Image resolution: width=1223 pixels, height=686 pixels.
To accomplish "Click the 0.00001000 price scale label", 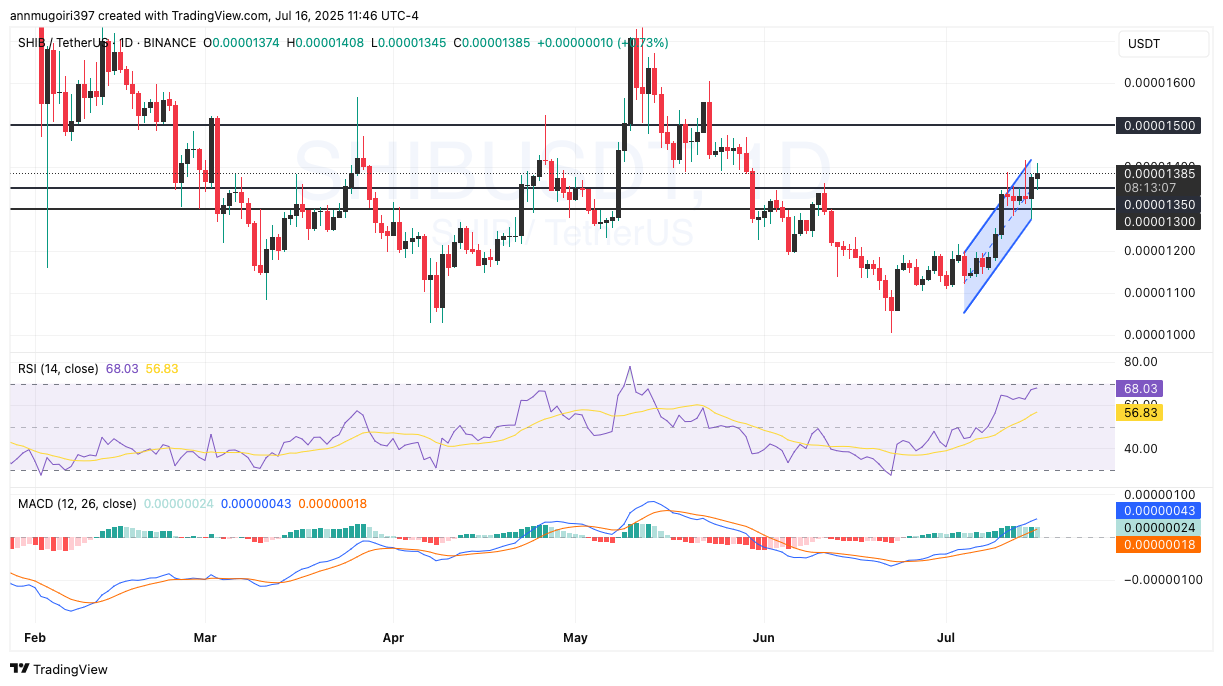I will (1159, 334).
